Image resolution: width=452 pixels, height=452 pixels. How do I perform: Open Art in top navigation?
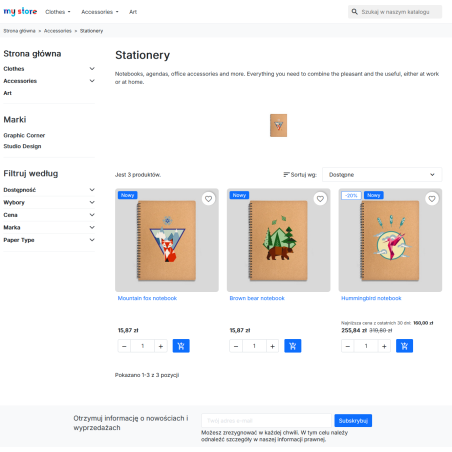(x=133, y=12)
